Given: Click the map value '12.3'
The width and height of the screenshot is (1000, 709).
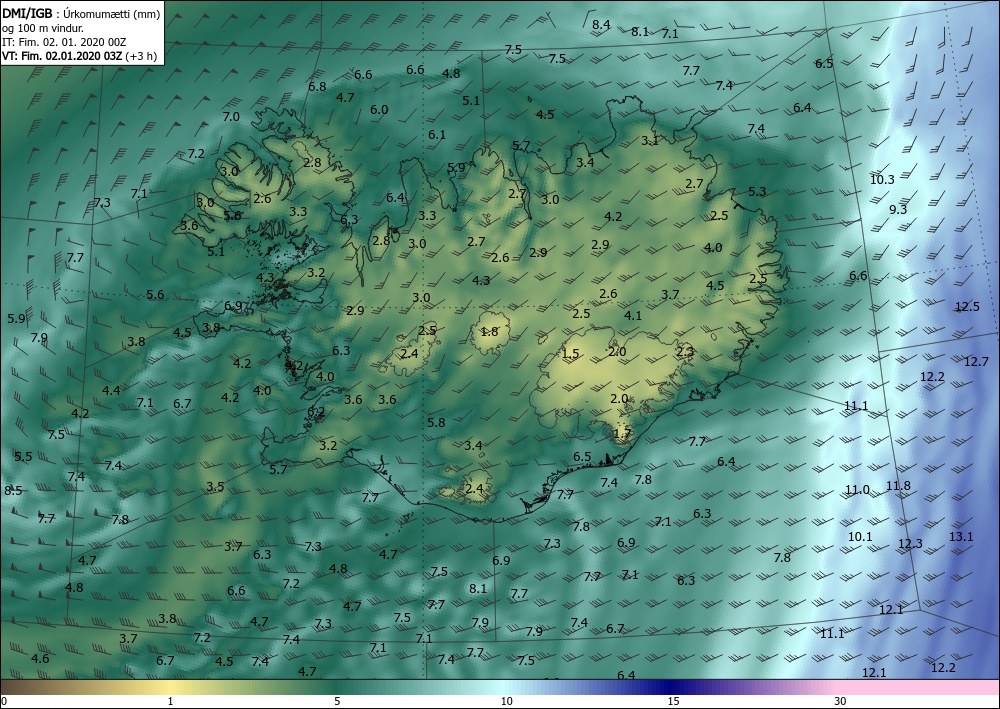Looking at the screenshot, I should (x=910, y=544).
